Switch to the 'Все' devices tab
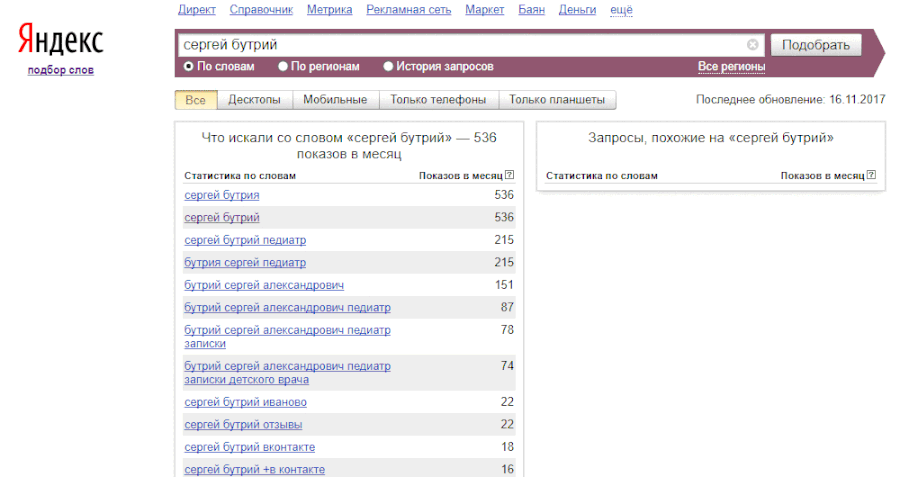The height and width of the screenshot is (477, 900). coord(196,100)
